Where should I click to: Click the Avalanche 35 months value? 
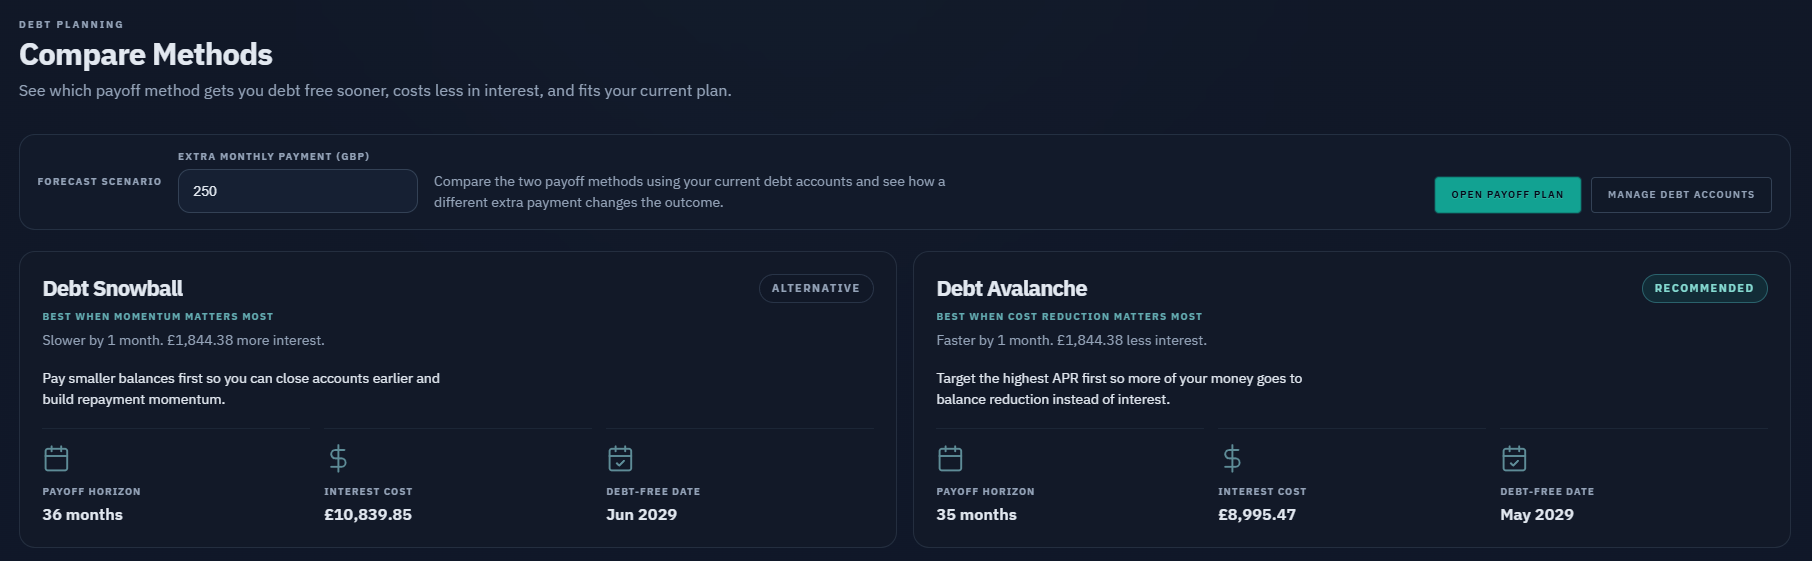pyautogui.click(x=976, y=515)
